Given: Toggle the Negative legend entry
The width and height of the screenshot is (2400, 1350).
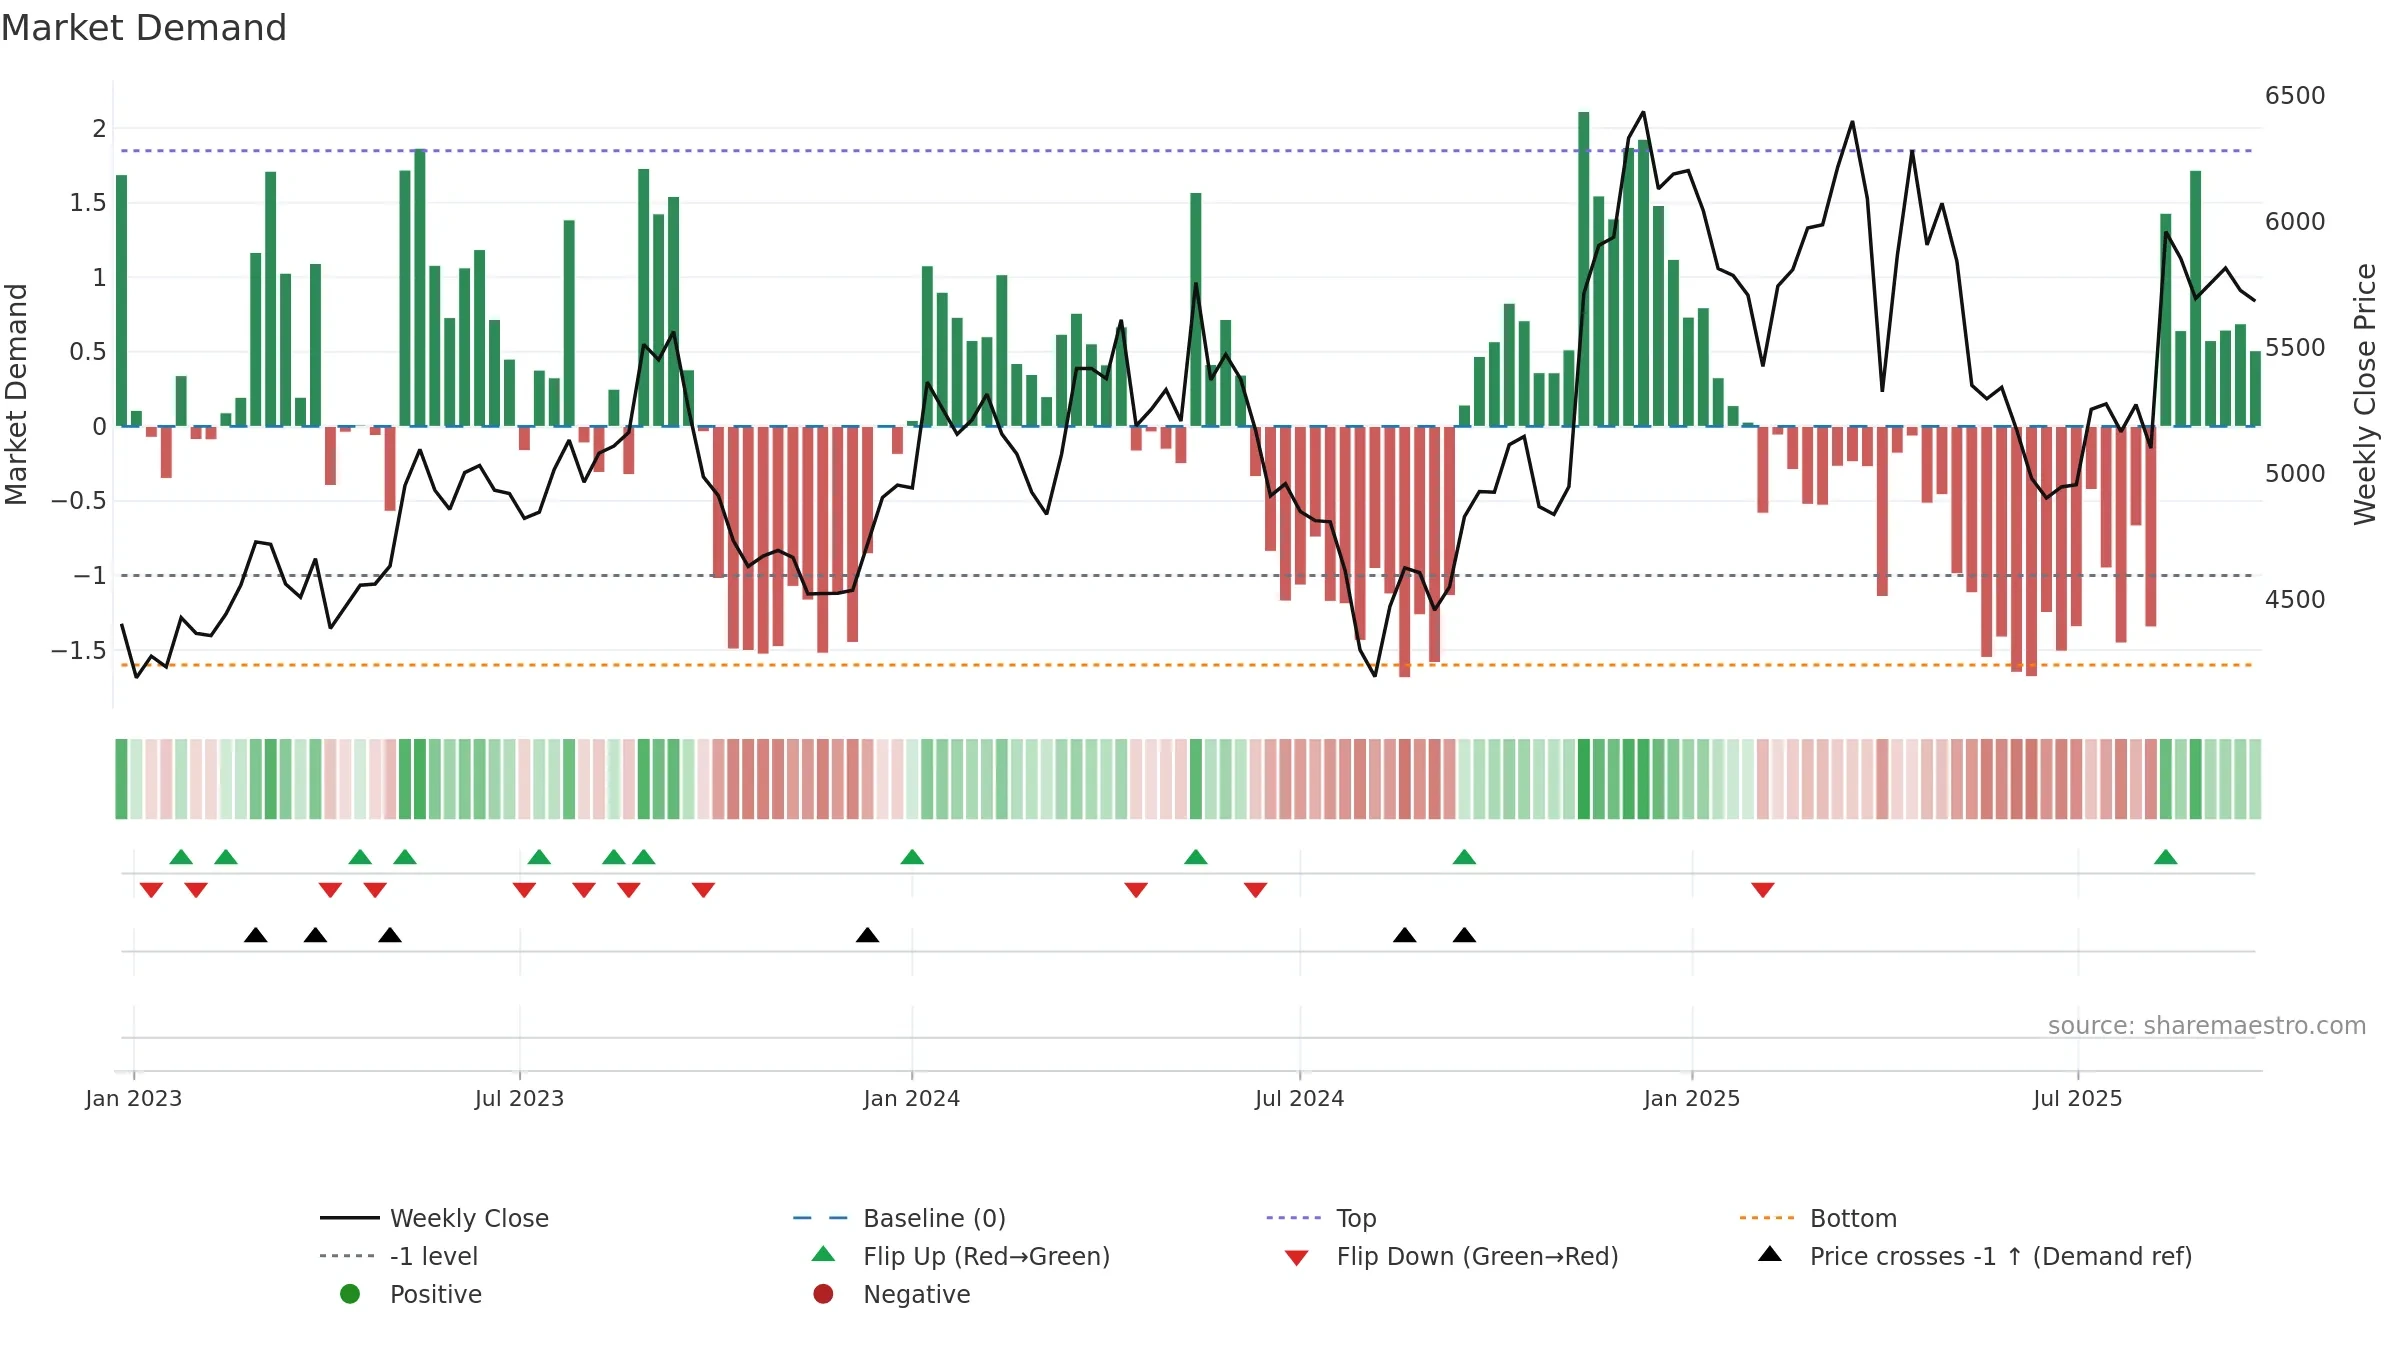Looking at the screenshot, I should pos(891,1294).
